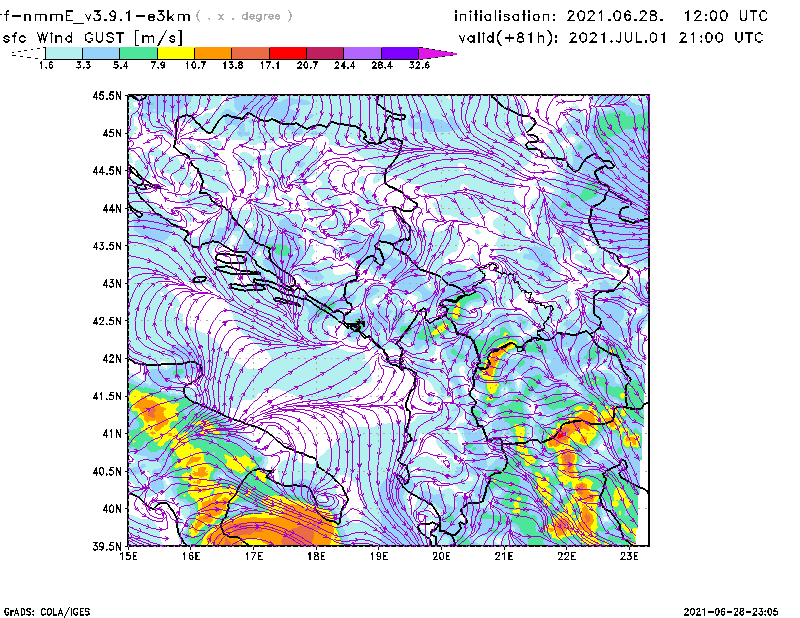Click the legend value 24.4
This screenshot has width=800, height=618.
[344, 65]
